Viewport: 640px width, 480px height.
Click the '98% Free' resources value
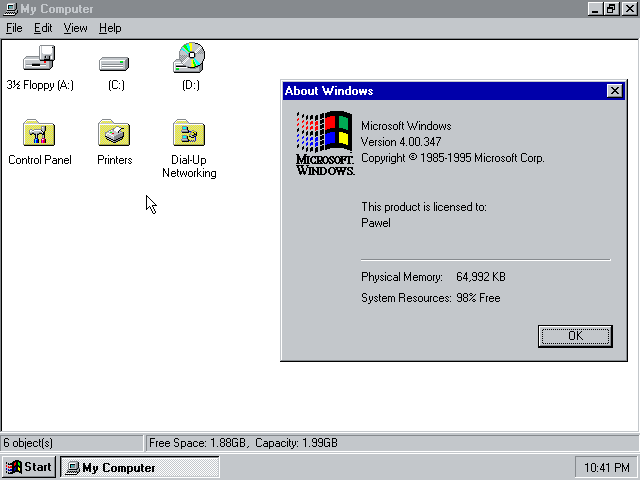478,298
